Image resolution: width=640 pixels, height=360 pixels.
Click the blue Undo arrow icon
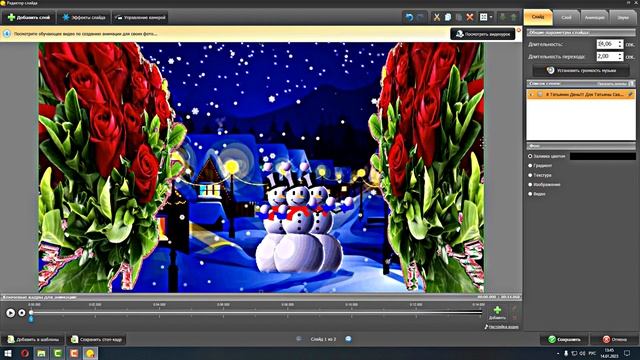coord(409,17)
